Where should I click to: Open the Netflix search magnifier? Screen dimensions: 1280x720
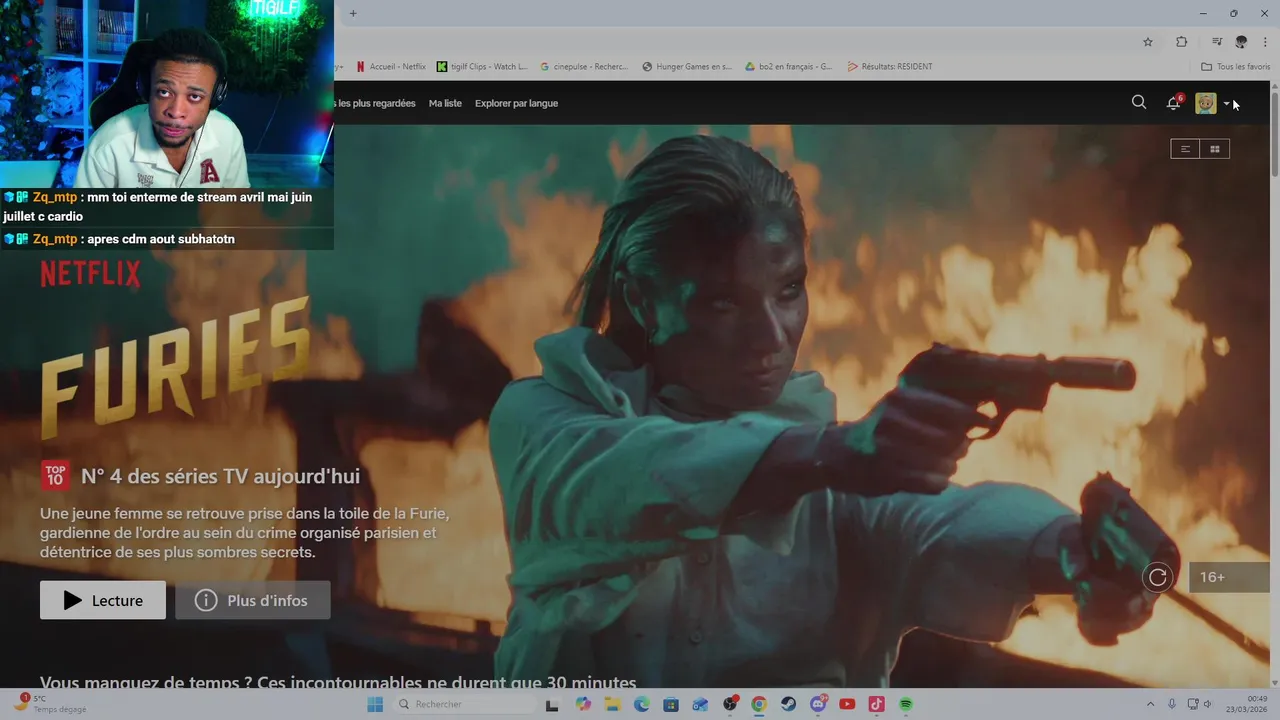click(1139, 102)
